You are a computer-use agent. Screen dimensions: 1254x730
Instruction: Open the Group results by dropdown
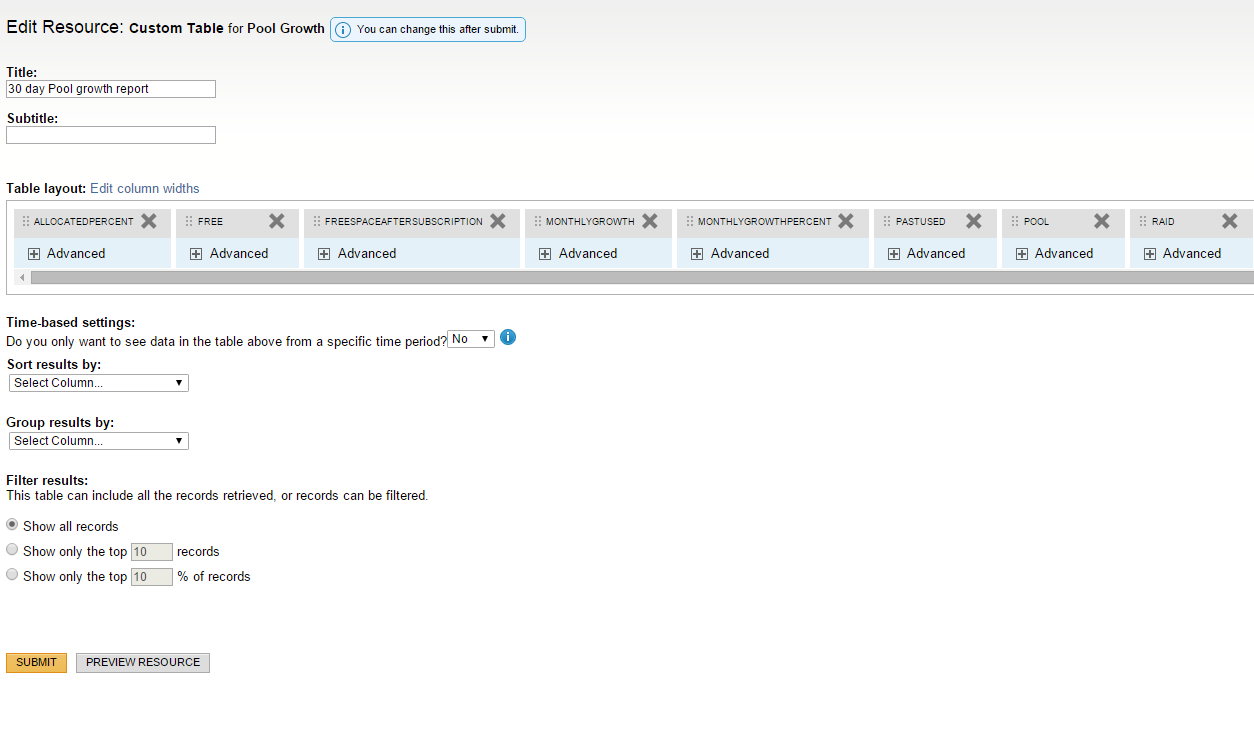pos(98,441)
